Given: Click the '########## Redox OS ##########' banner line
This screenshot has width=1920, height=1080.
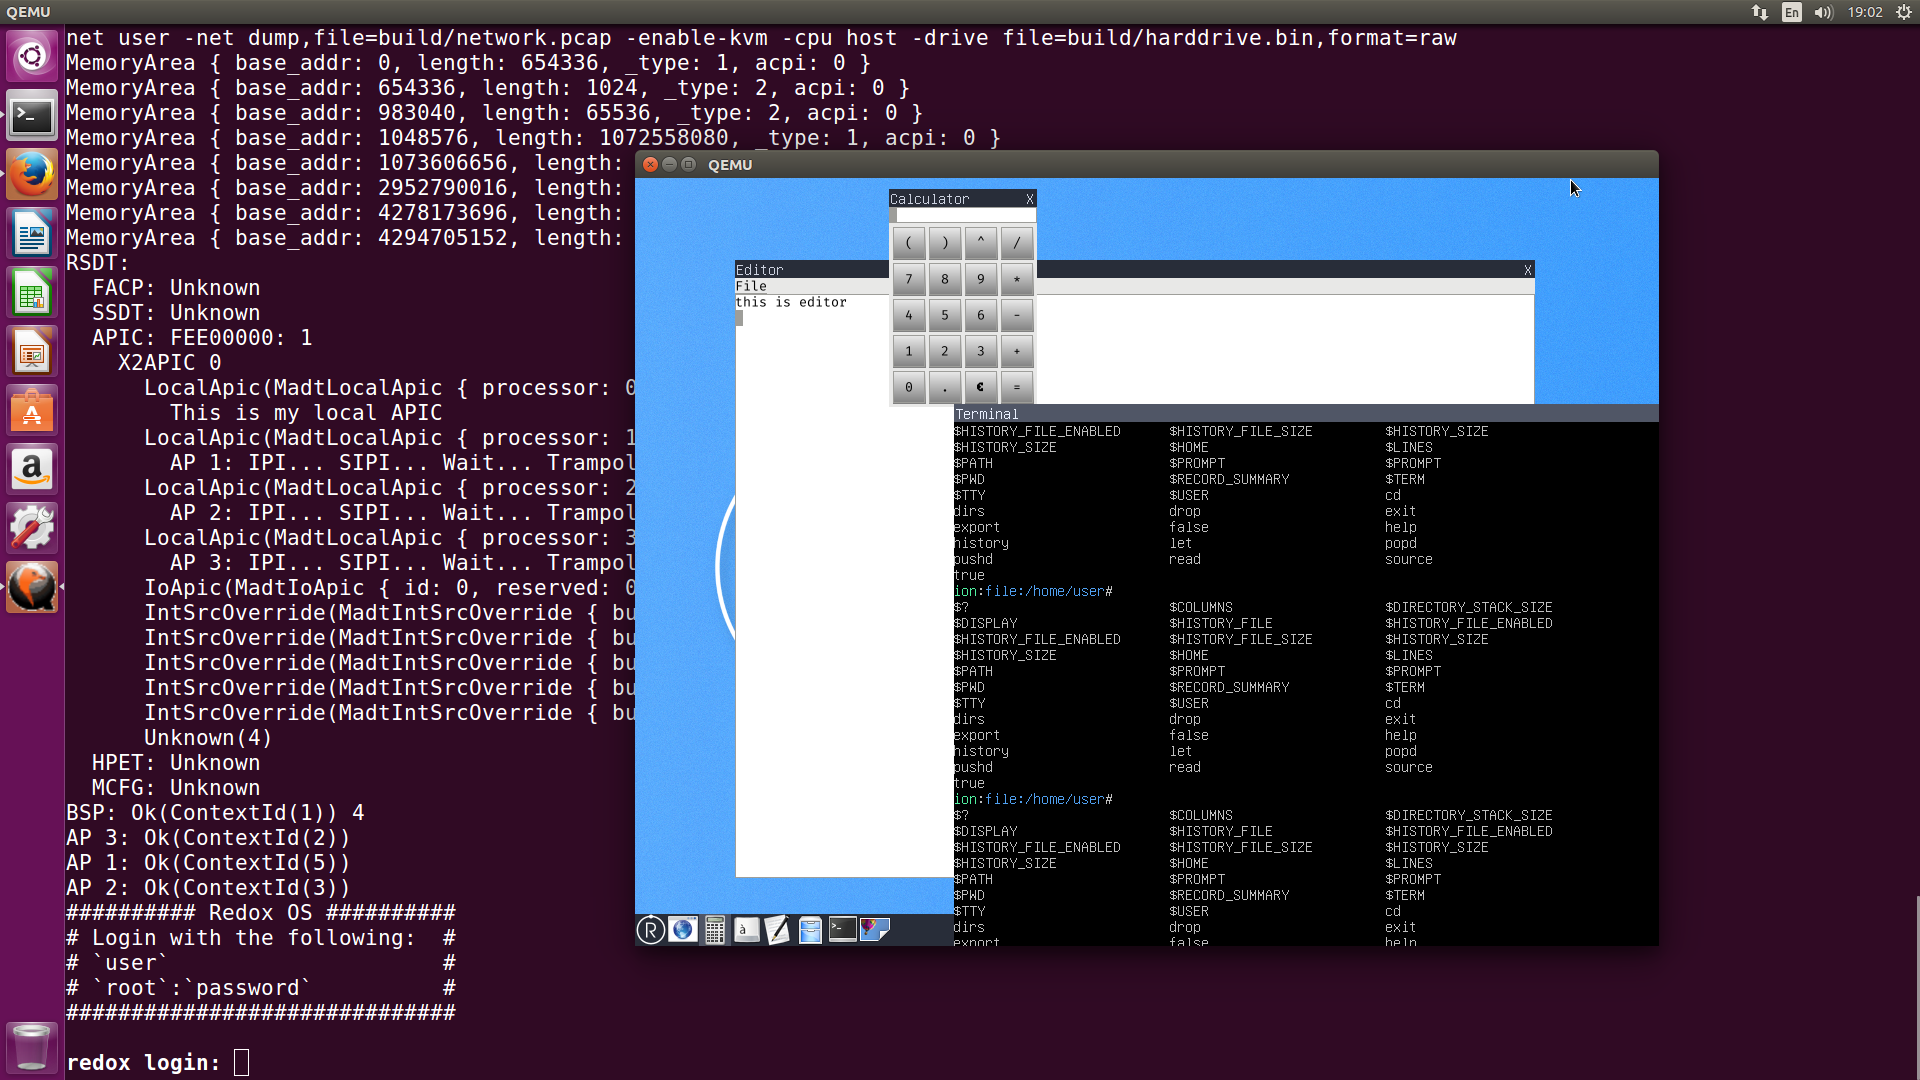Looking at the screenshot, I should click(261, 913).
